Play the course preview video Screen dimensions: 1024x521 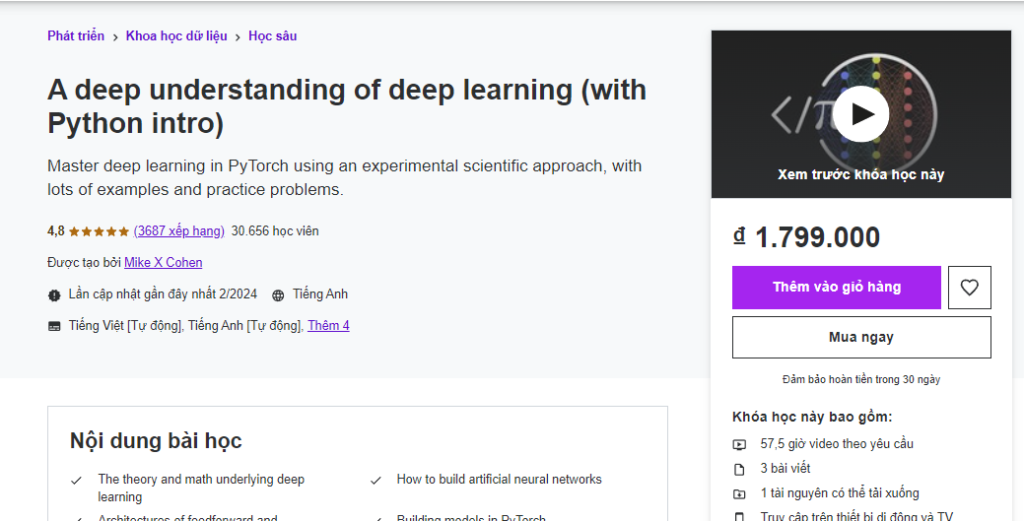point(860,113)
